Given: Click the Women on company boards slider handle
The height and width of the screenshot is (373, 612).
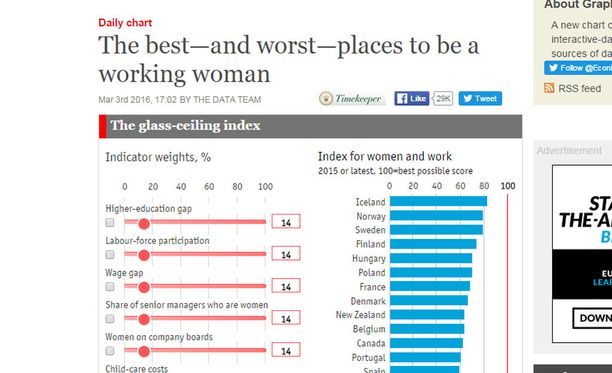Looking at the screenshot, I should click(x=144, y=352).
